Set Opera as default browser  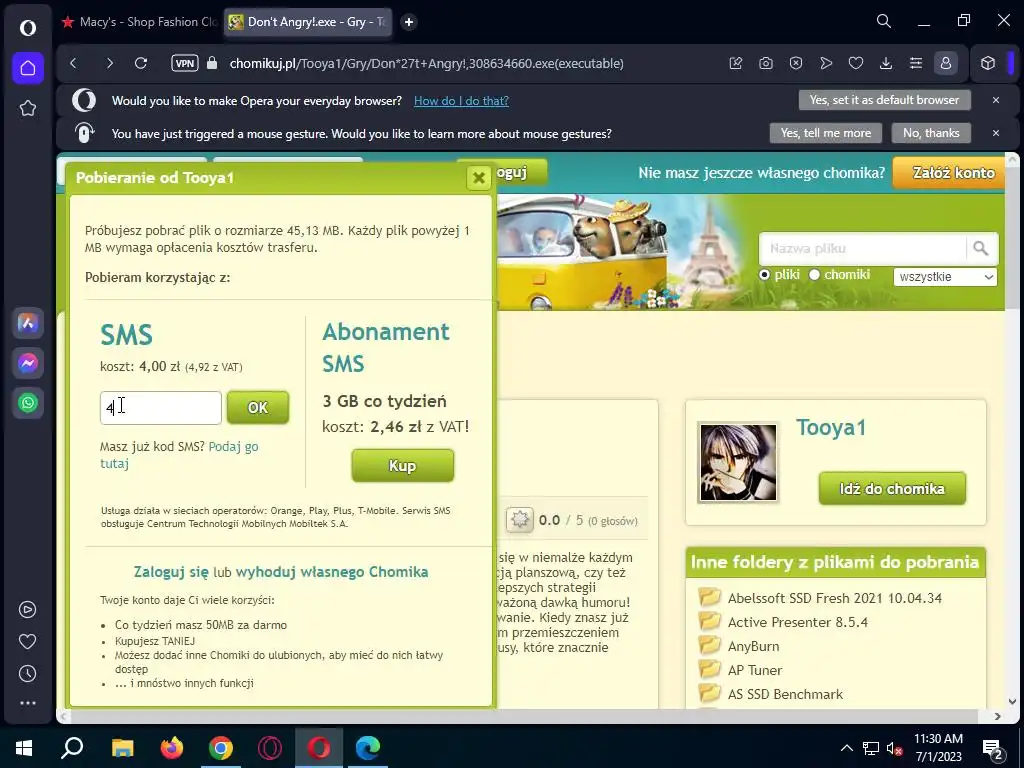pyautogui.click(x=884, y=100)
